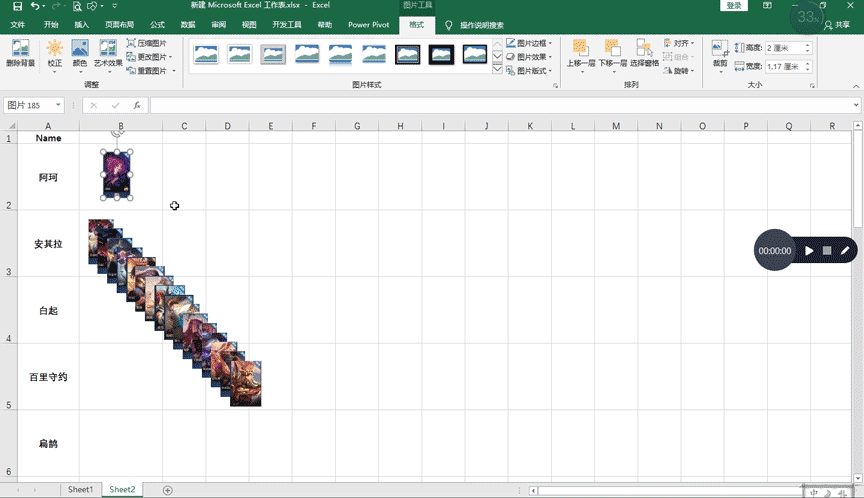Click the 删除背景 remove background icon
The image size is (864, 498).
point(20,53)
